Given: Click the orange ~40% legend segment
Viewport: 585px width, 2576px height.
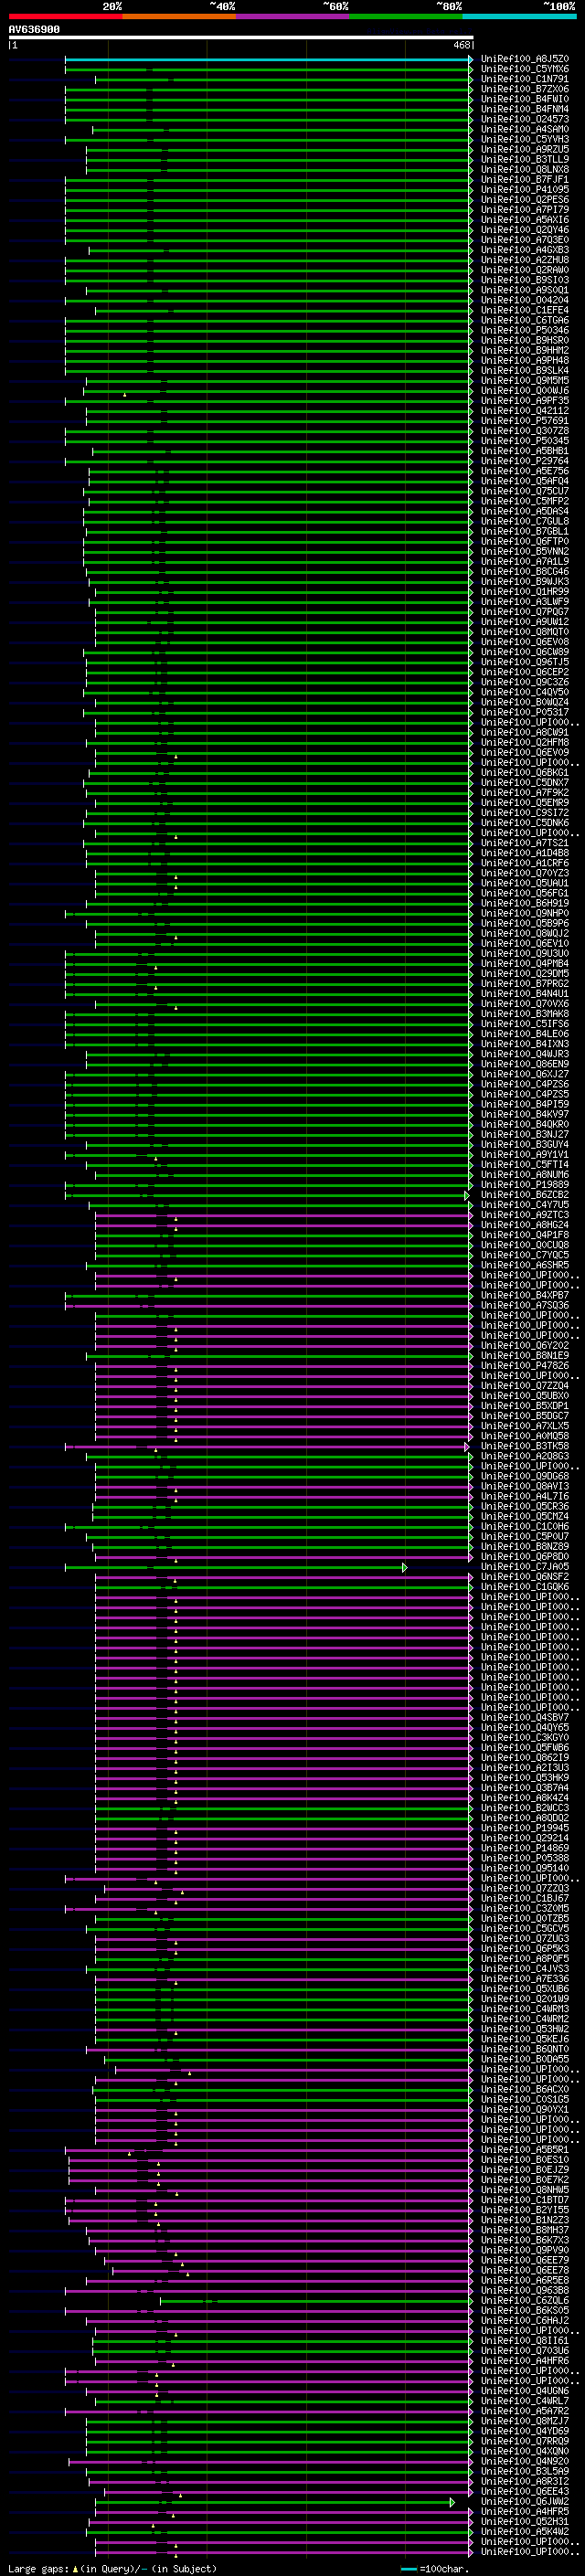Looking at the screenshot, I should (x=179, y=16).
